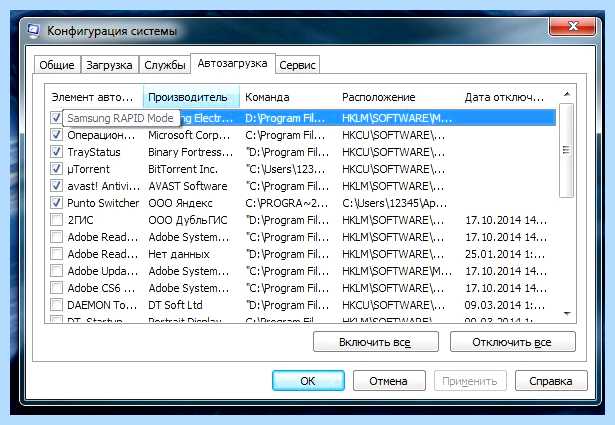Check the Adobe CS6 startup item

[56, 288]
